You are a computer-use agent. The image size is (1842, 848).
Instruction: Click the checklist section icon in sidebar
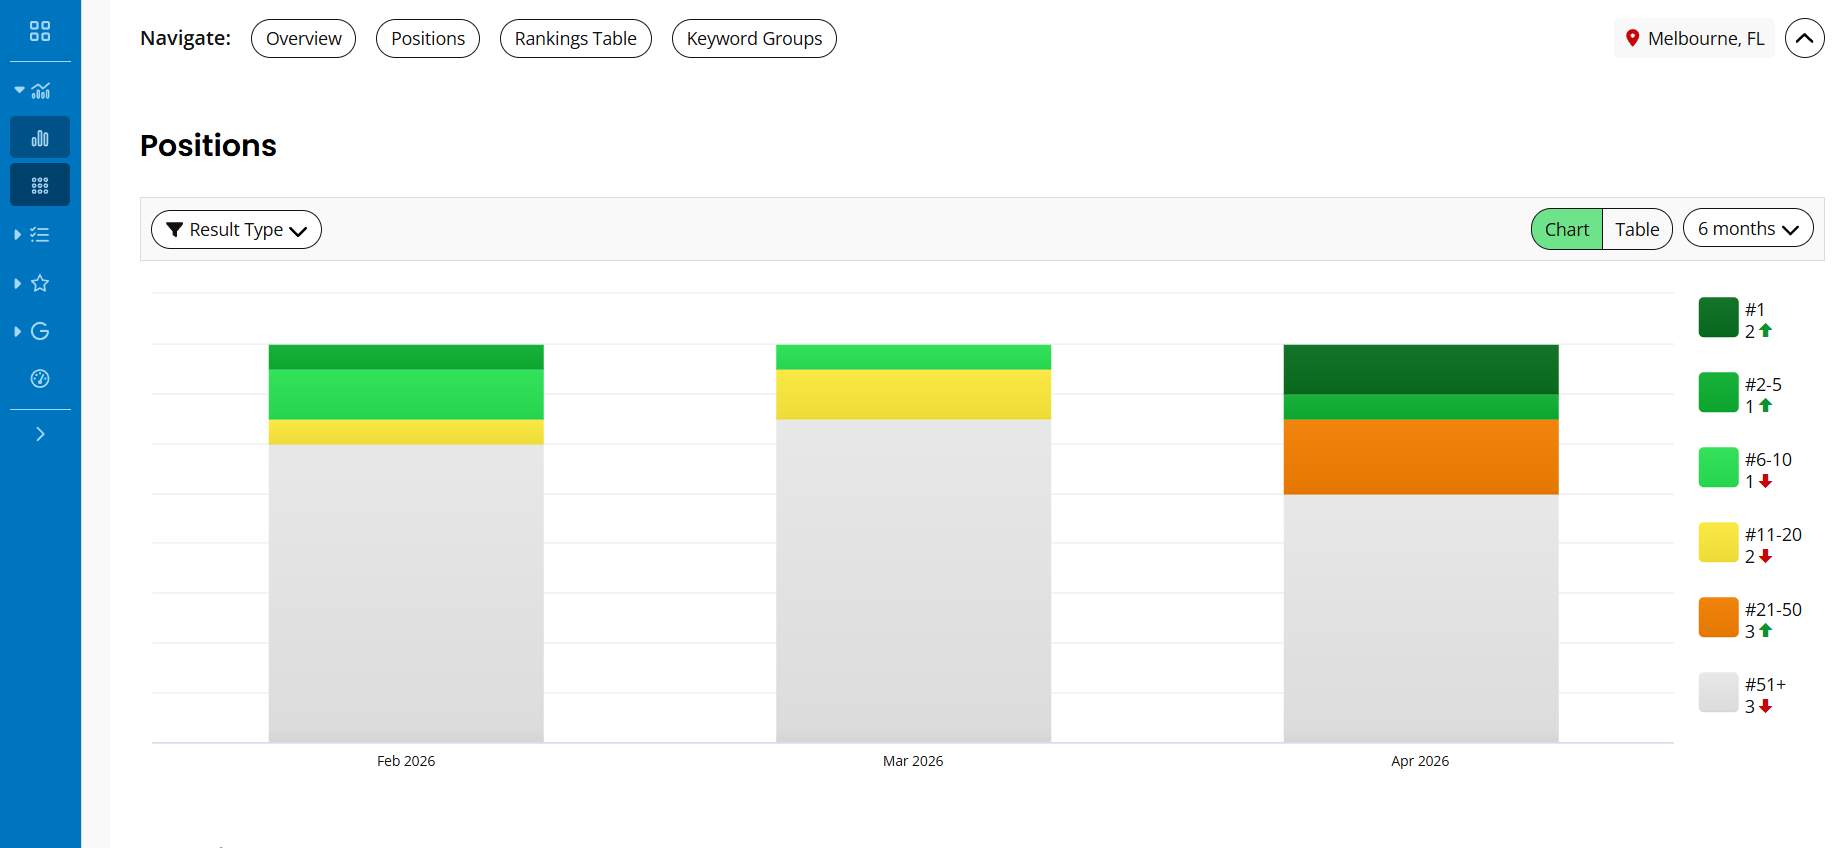click(x=40, y=235)
